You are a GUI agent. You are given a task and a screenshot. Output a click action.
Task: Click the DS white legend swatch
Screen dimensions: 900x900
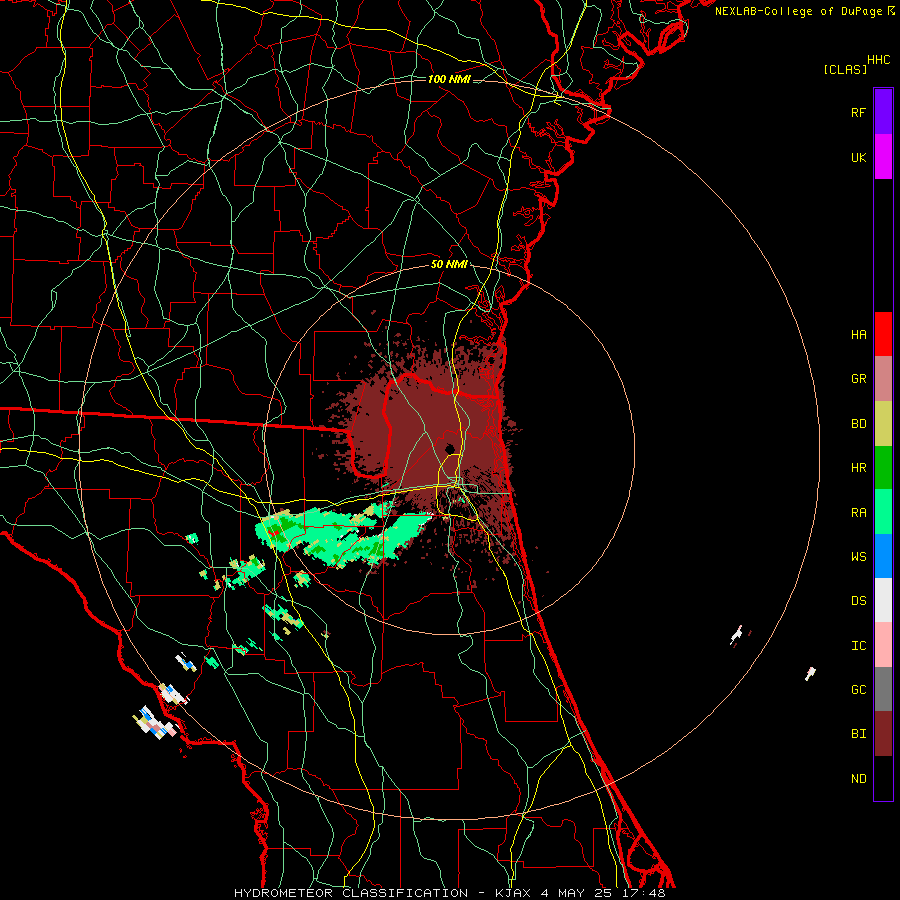tap(883, 600)
